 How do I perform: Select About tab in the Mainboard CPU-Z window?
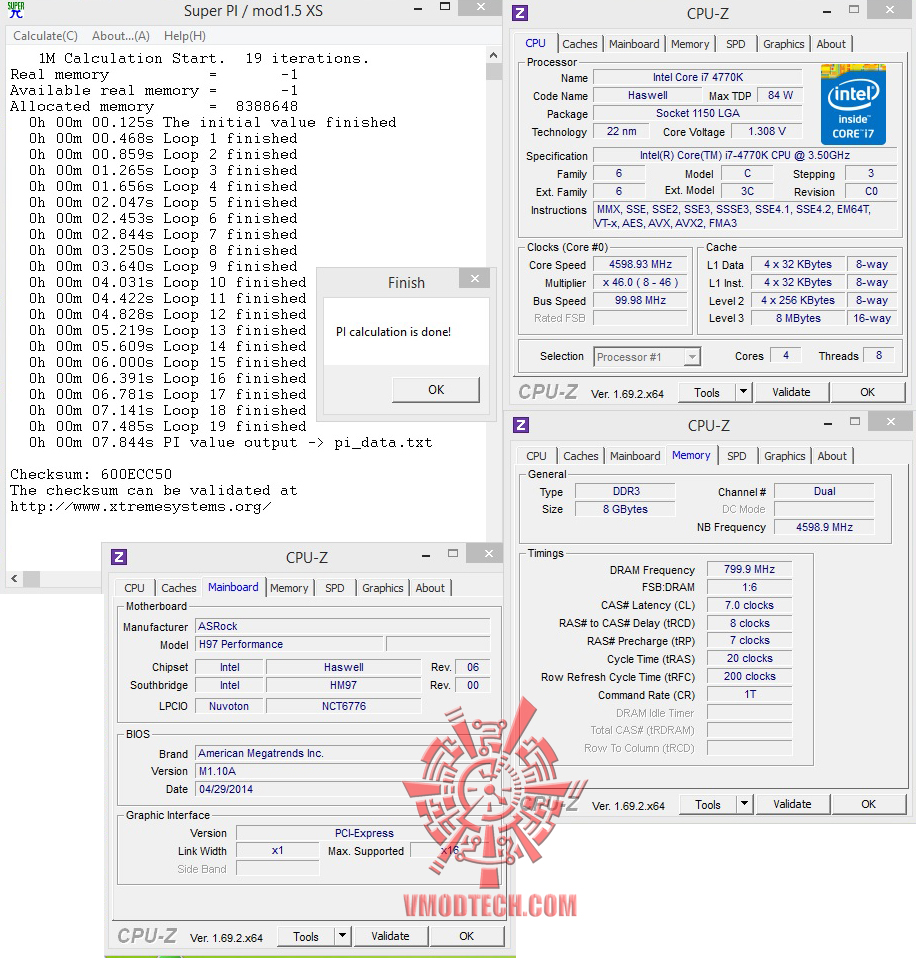(x=430, y=588)
